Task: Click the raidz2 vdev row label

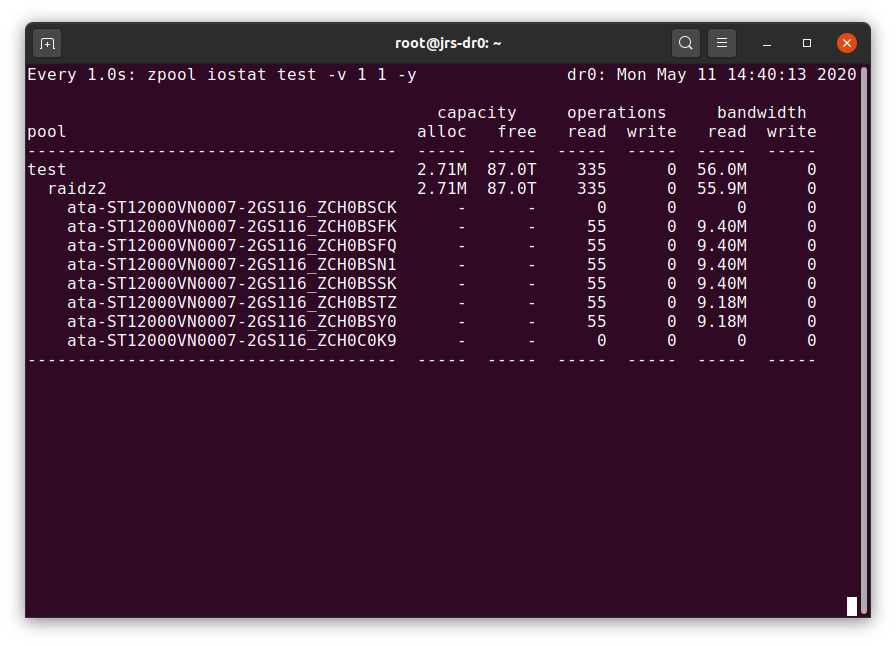Action: click(77, 189)
